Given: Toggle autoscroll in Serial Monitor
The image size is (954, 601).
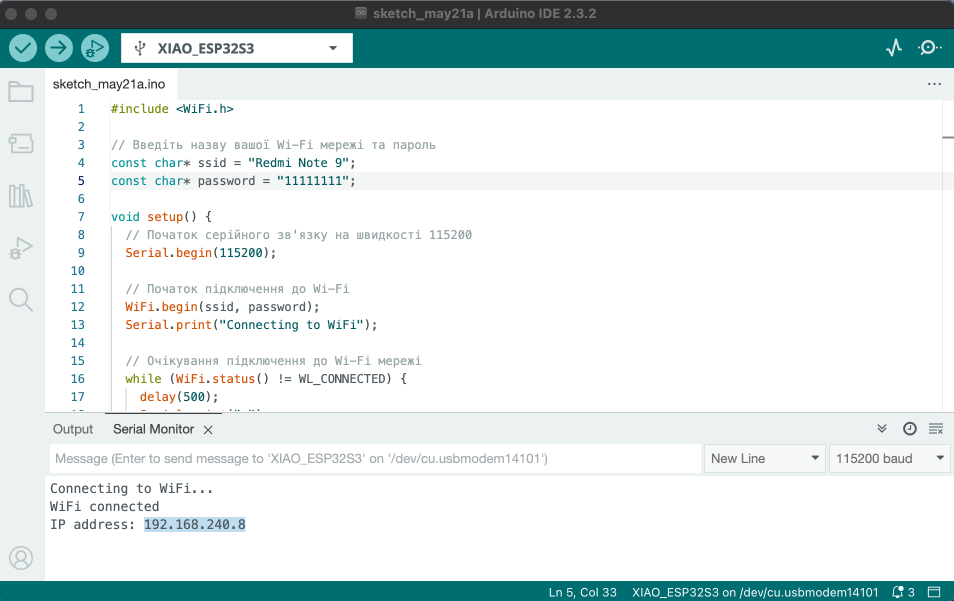Looking at the screenshot, I should tap(882, 429).
